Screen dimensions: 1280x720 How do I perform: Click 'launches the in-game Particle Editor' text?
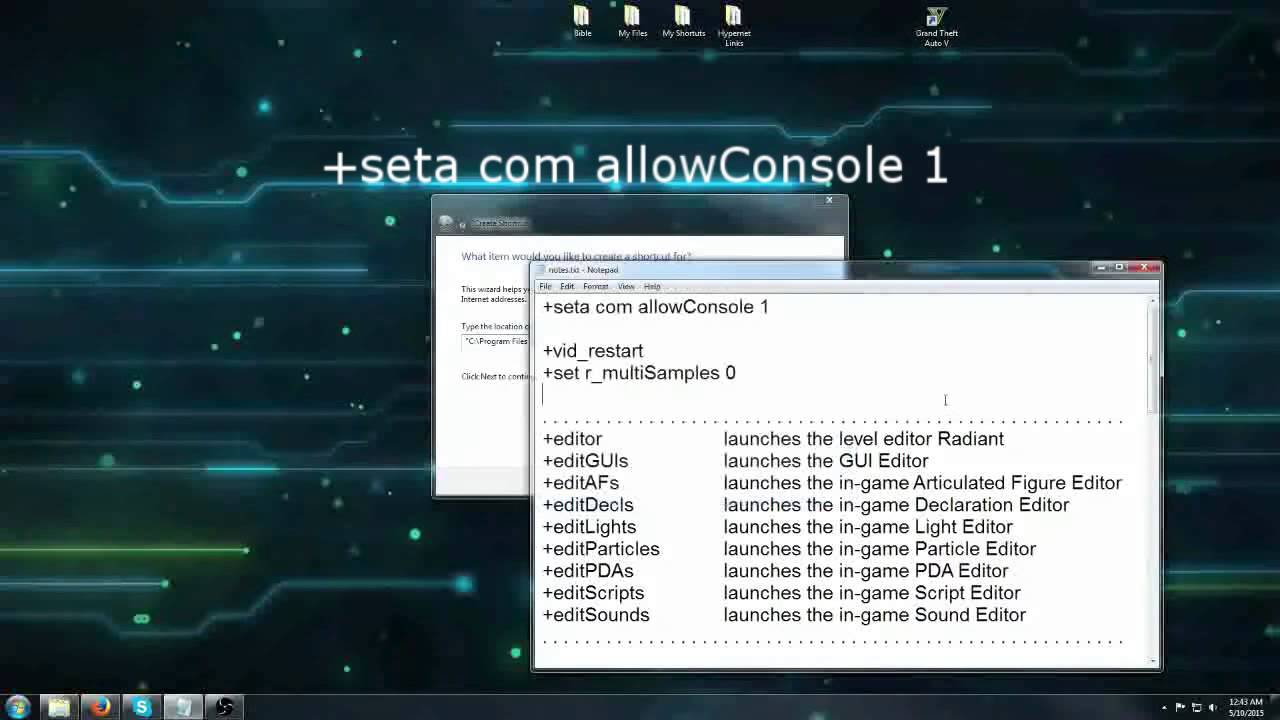point(880,549)
